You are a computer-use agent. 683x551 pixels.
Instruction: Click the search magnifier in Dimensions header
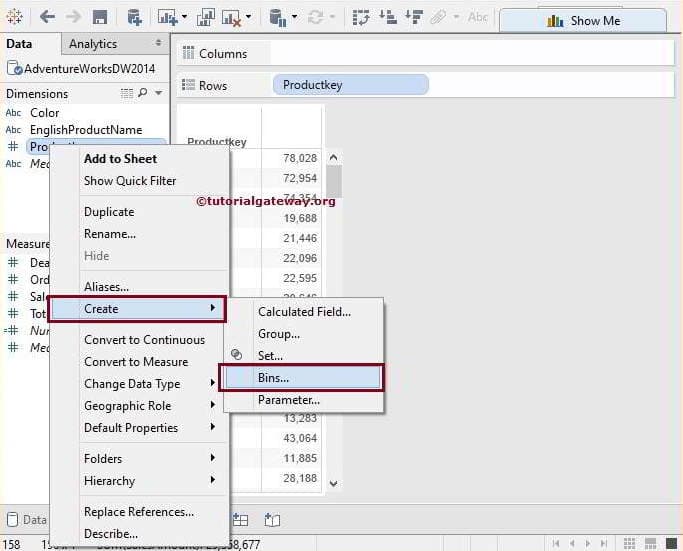coord(143,93)
